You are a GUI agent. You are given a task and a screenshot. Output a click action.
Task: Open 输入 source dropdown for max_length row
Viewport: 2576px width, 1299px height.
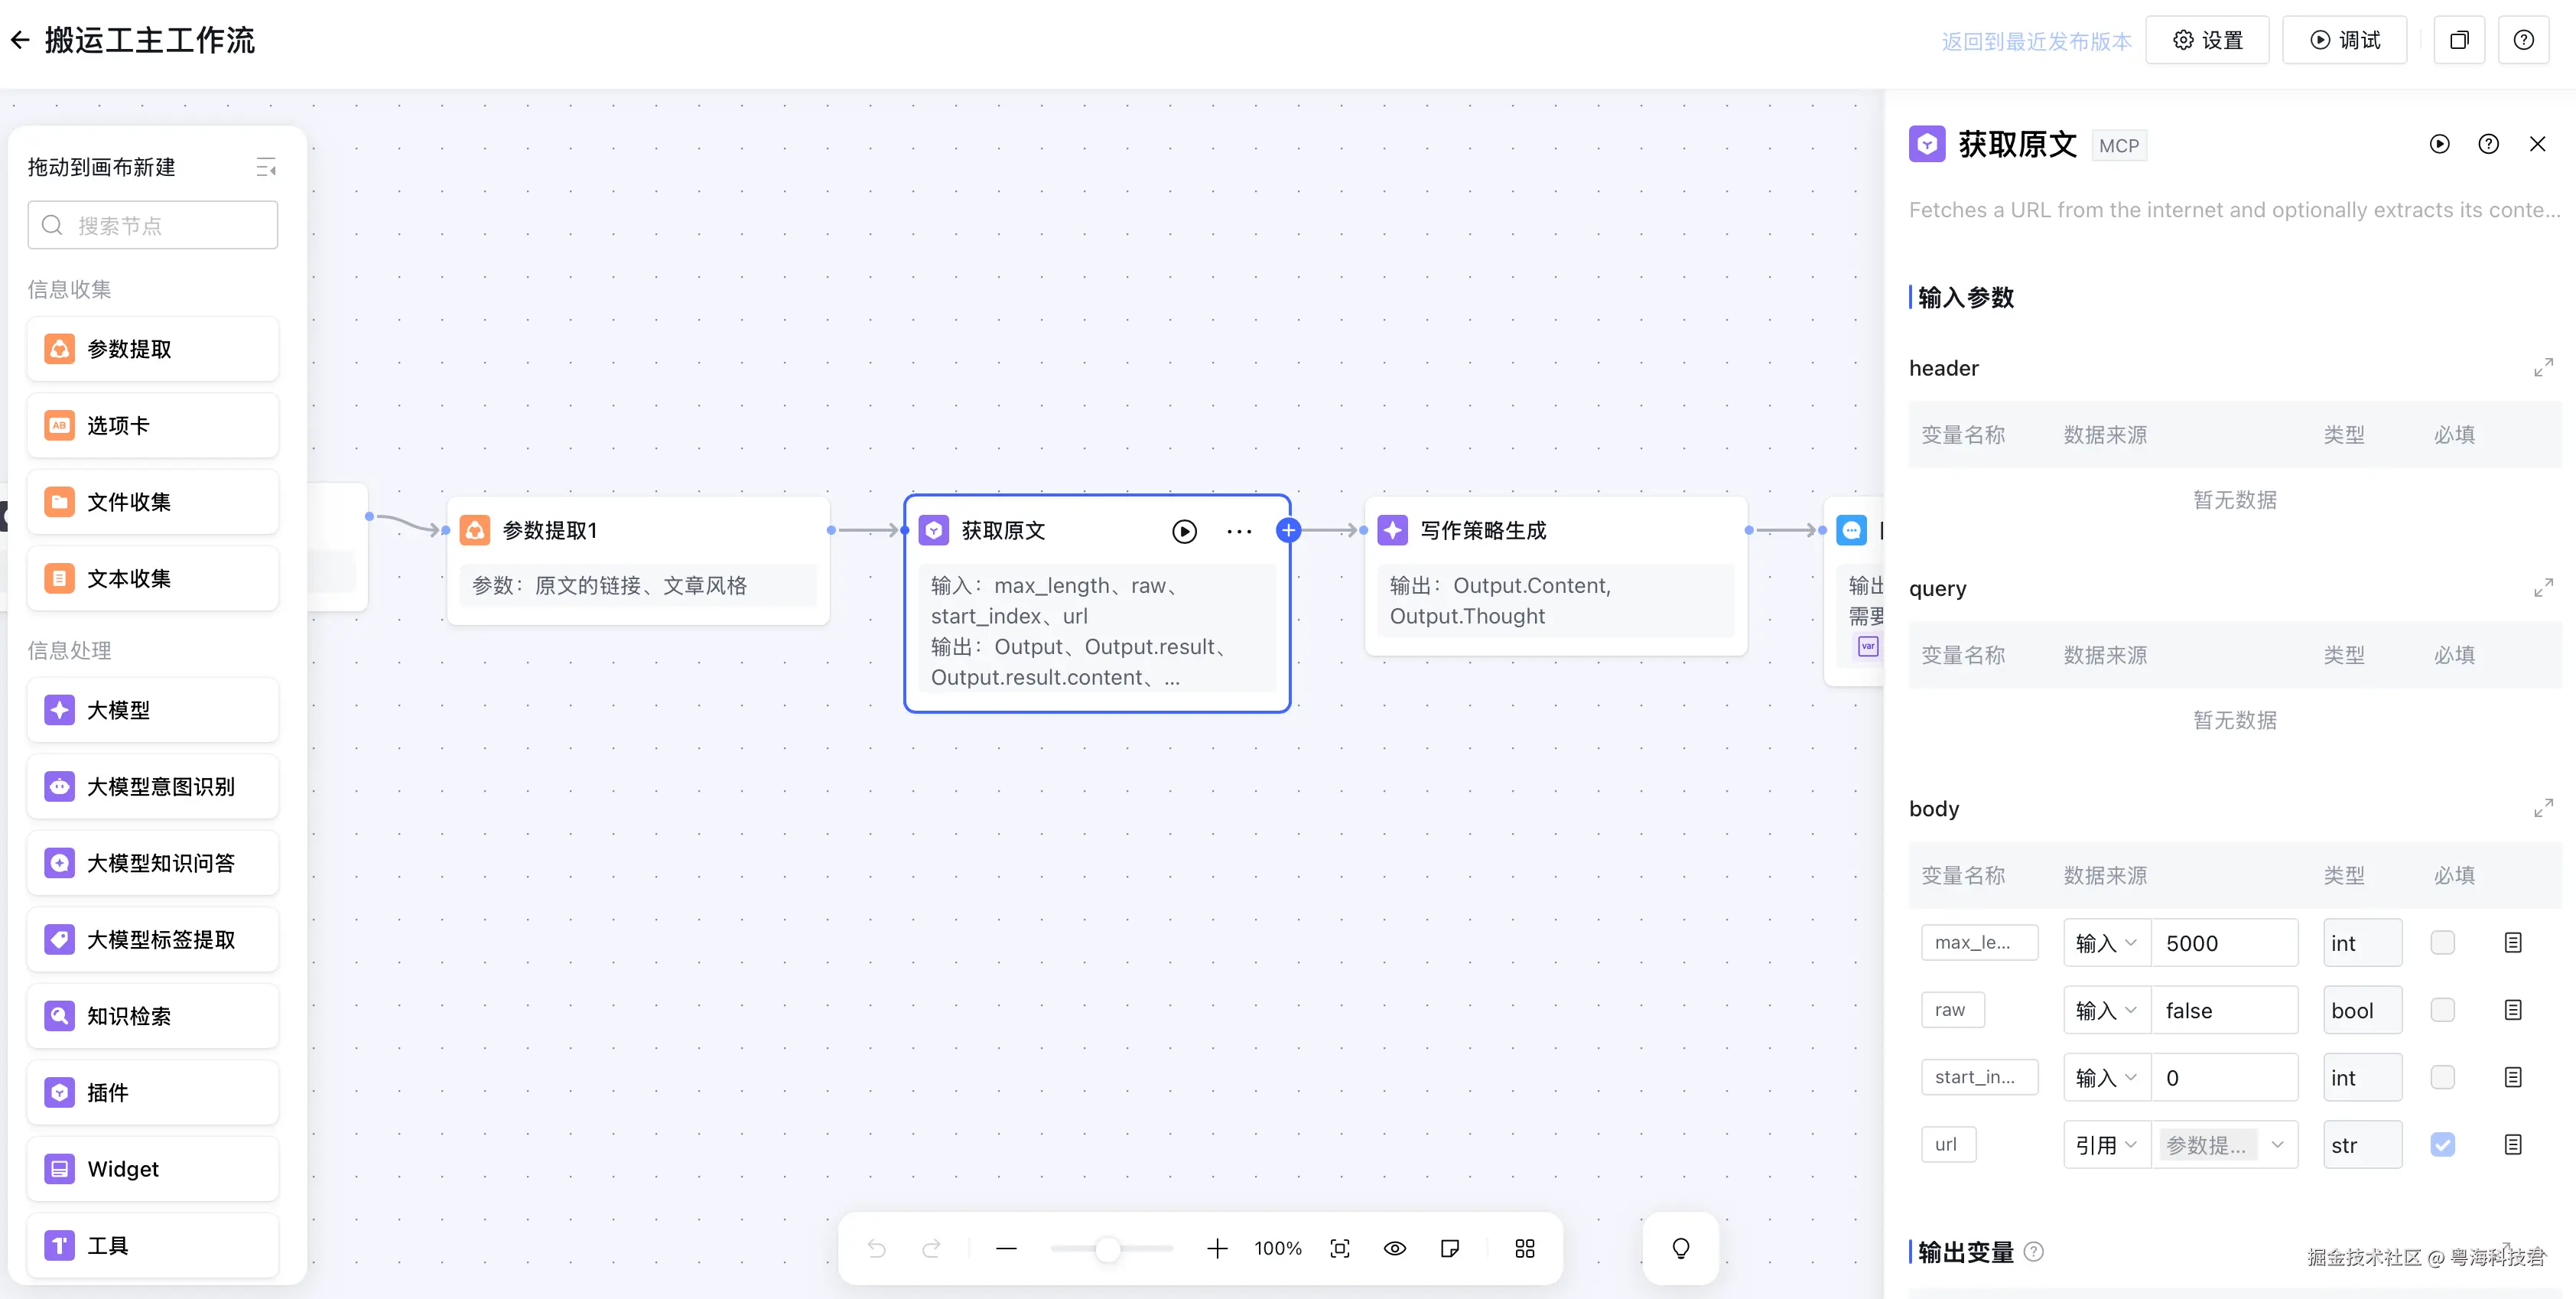pyautogui.click(x=2106, y=942)
